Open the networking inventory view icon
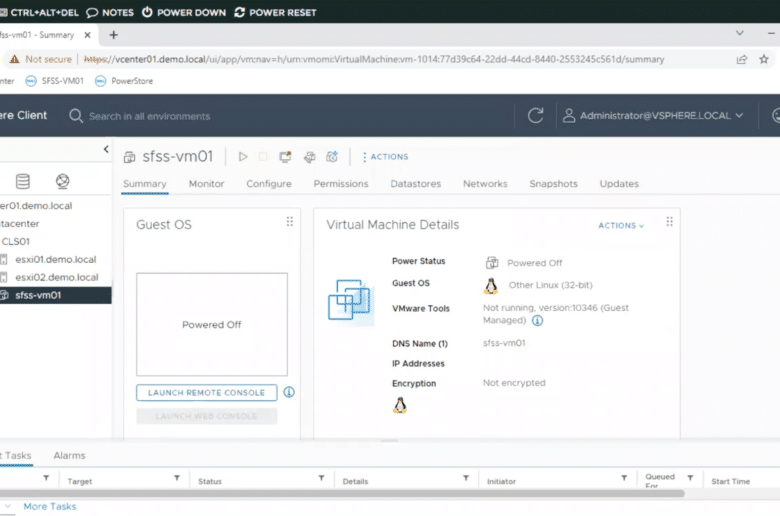 pyautogui.click(x=63, y=181)
